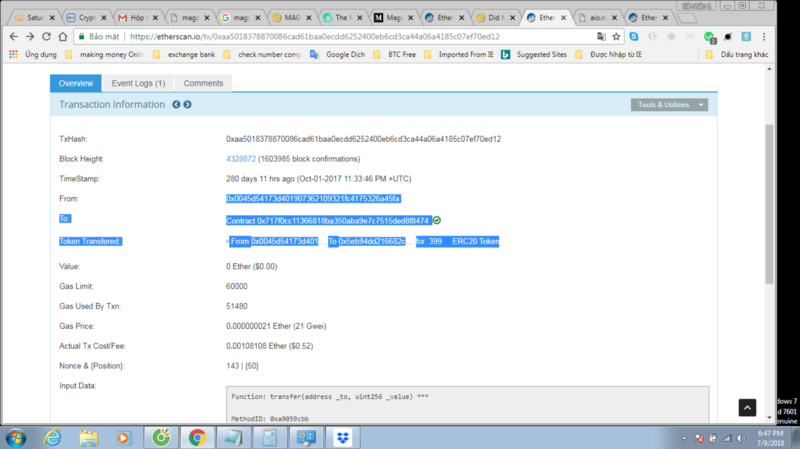Launch Internet Explorer from the taskbar
Image resolution: width=800 pixels, height=449 pixels.
point(53,438)
